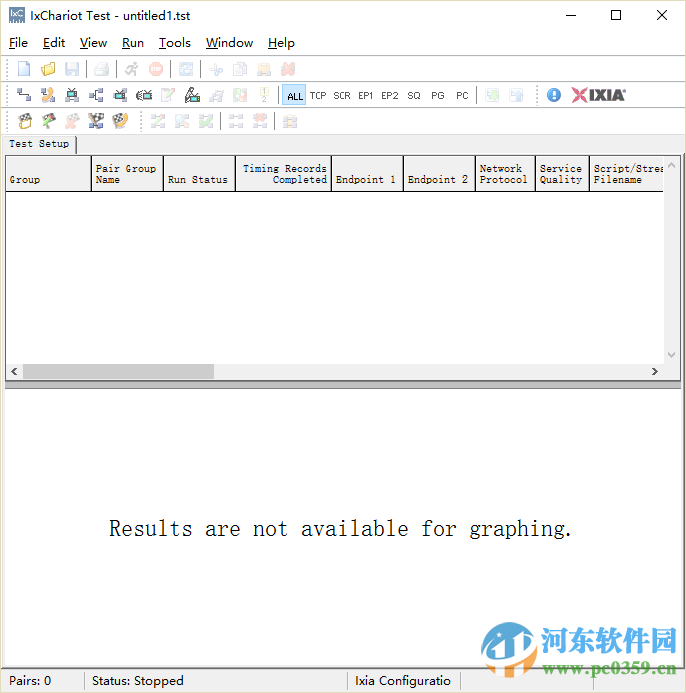The image size is (686, 693).
Task: Click the notepad with pencil edit icon
Action: pos(168,95)
